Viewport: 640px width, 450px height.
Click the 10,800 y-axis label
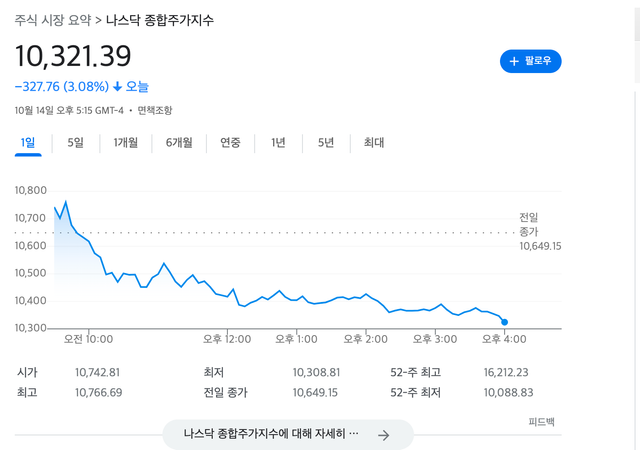tap(31, 190)
